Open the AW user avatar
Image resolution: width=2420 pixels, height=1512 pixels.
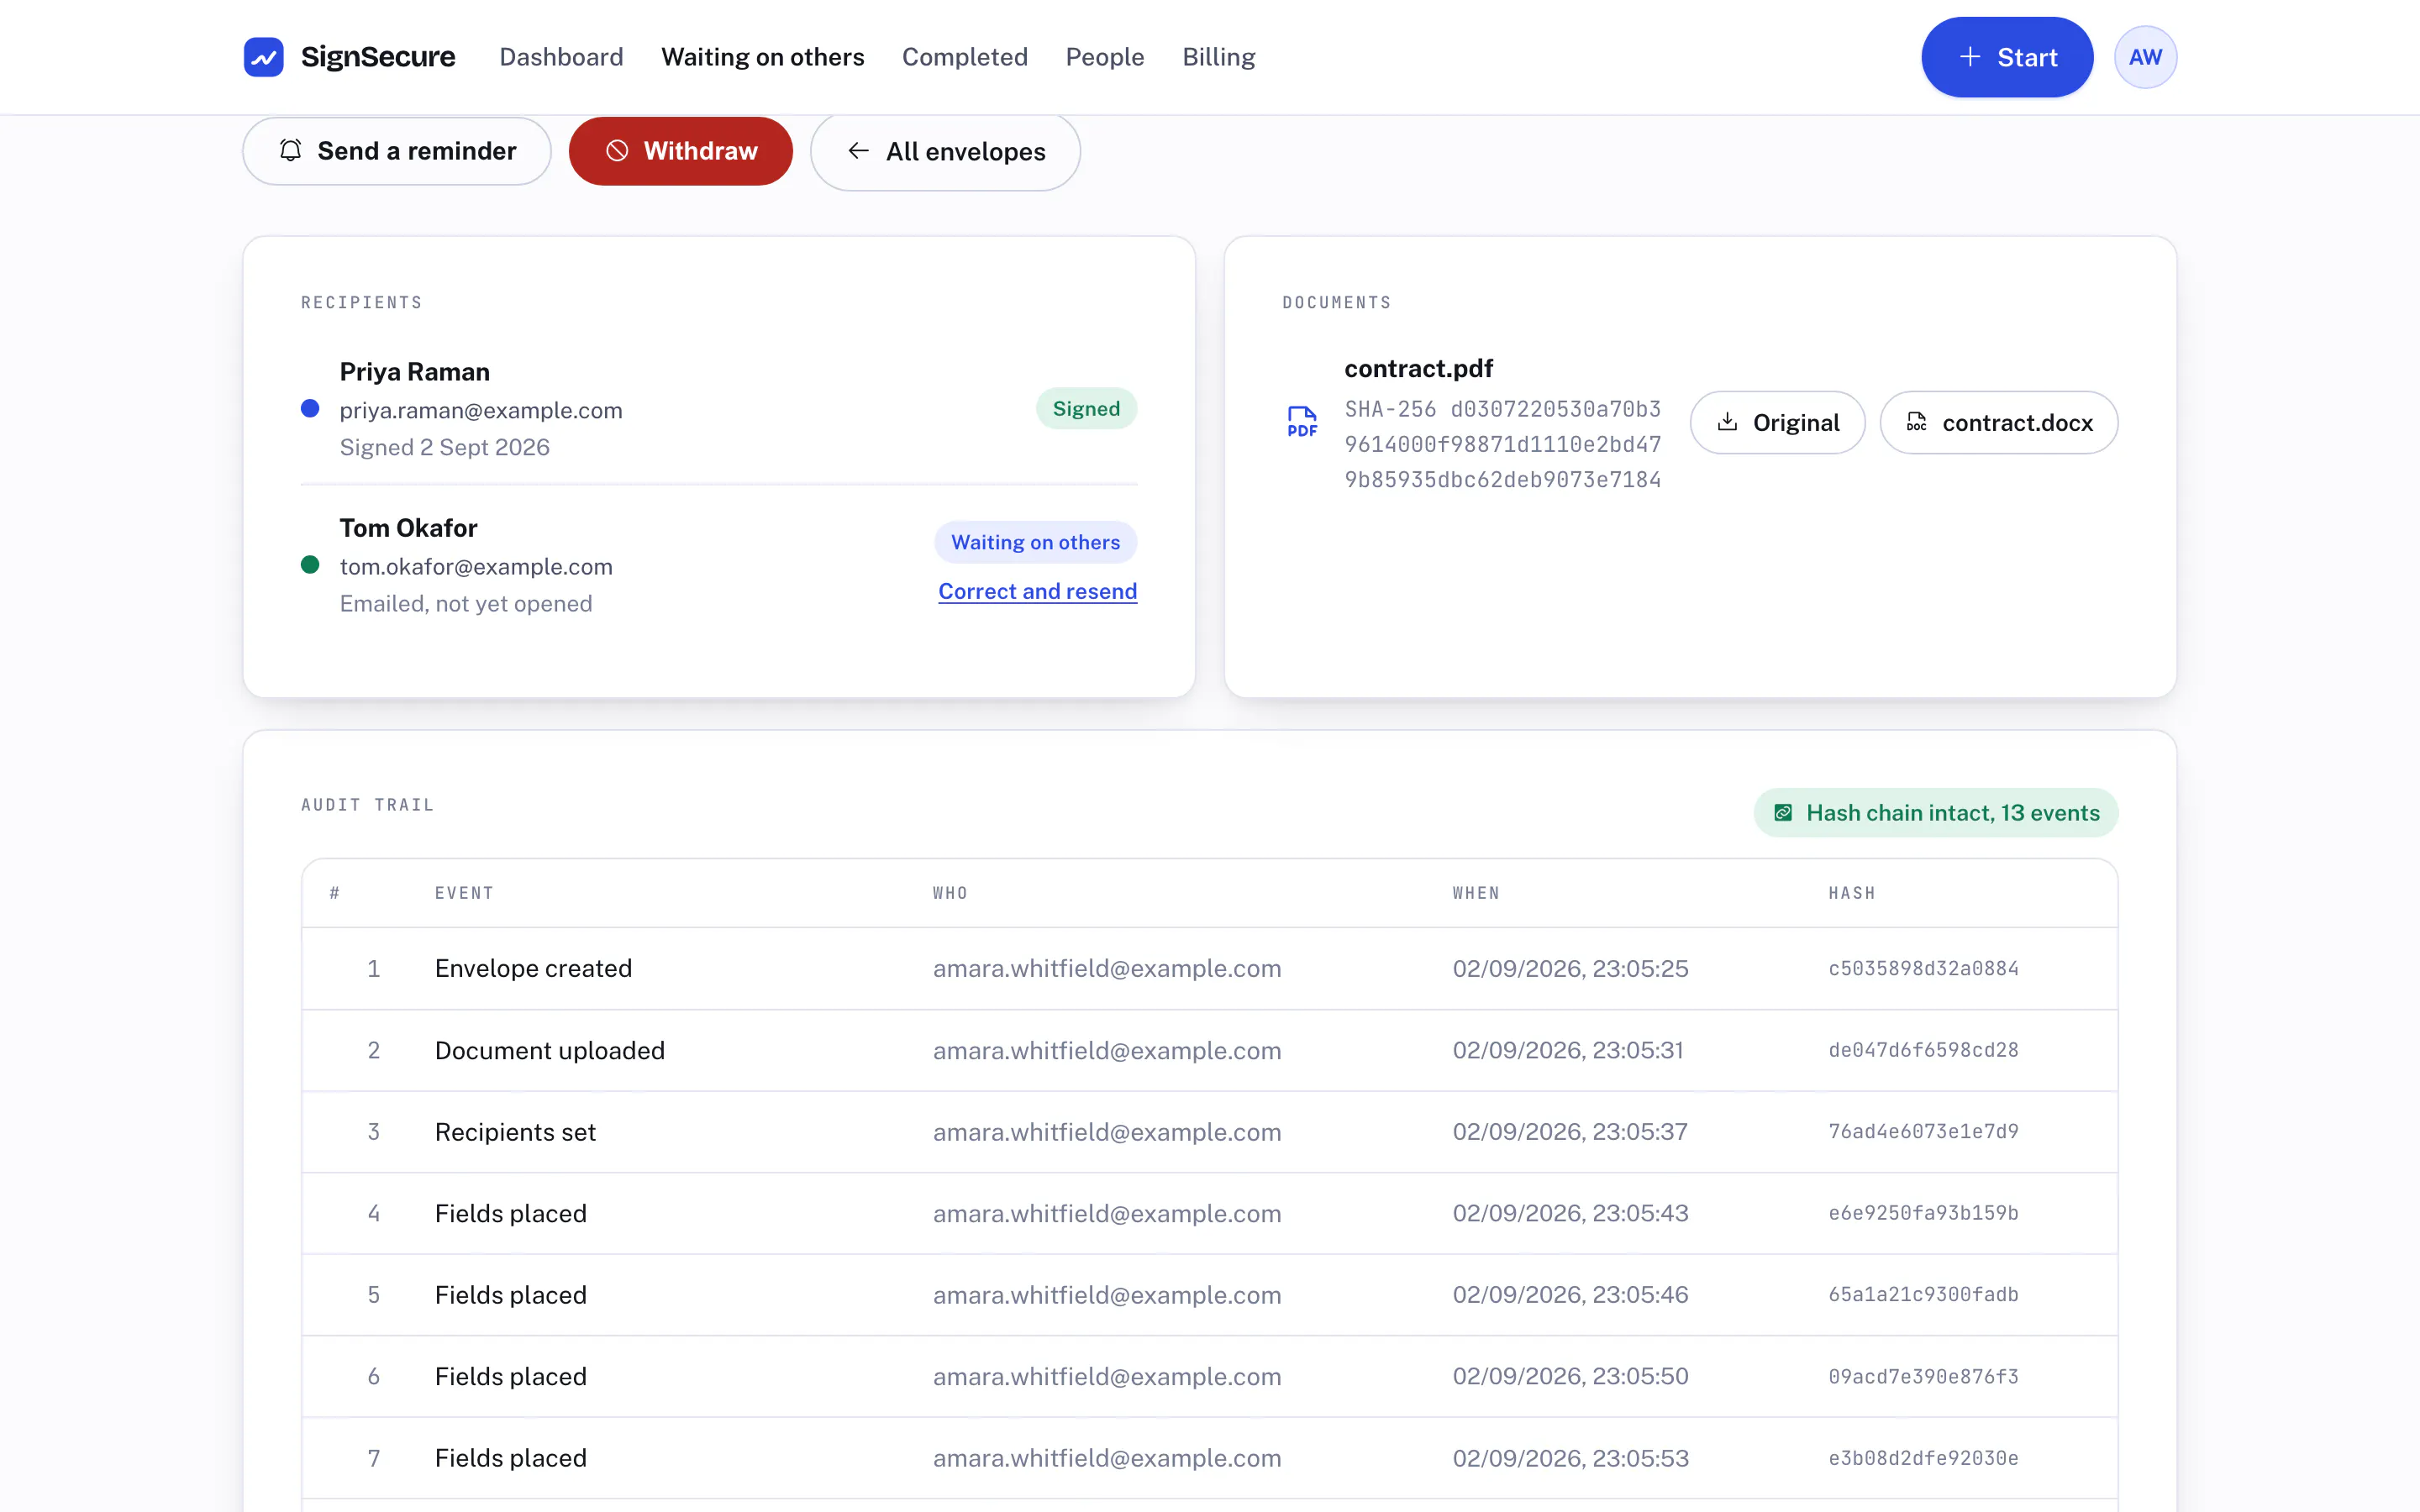tap(2145, 57)
